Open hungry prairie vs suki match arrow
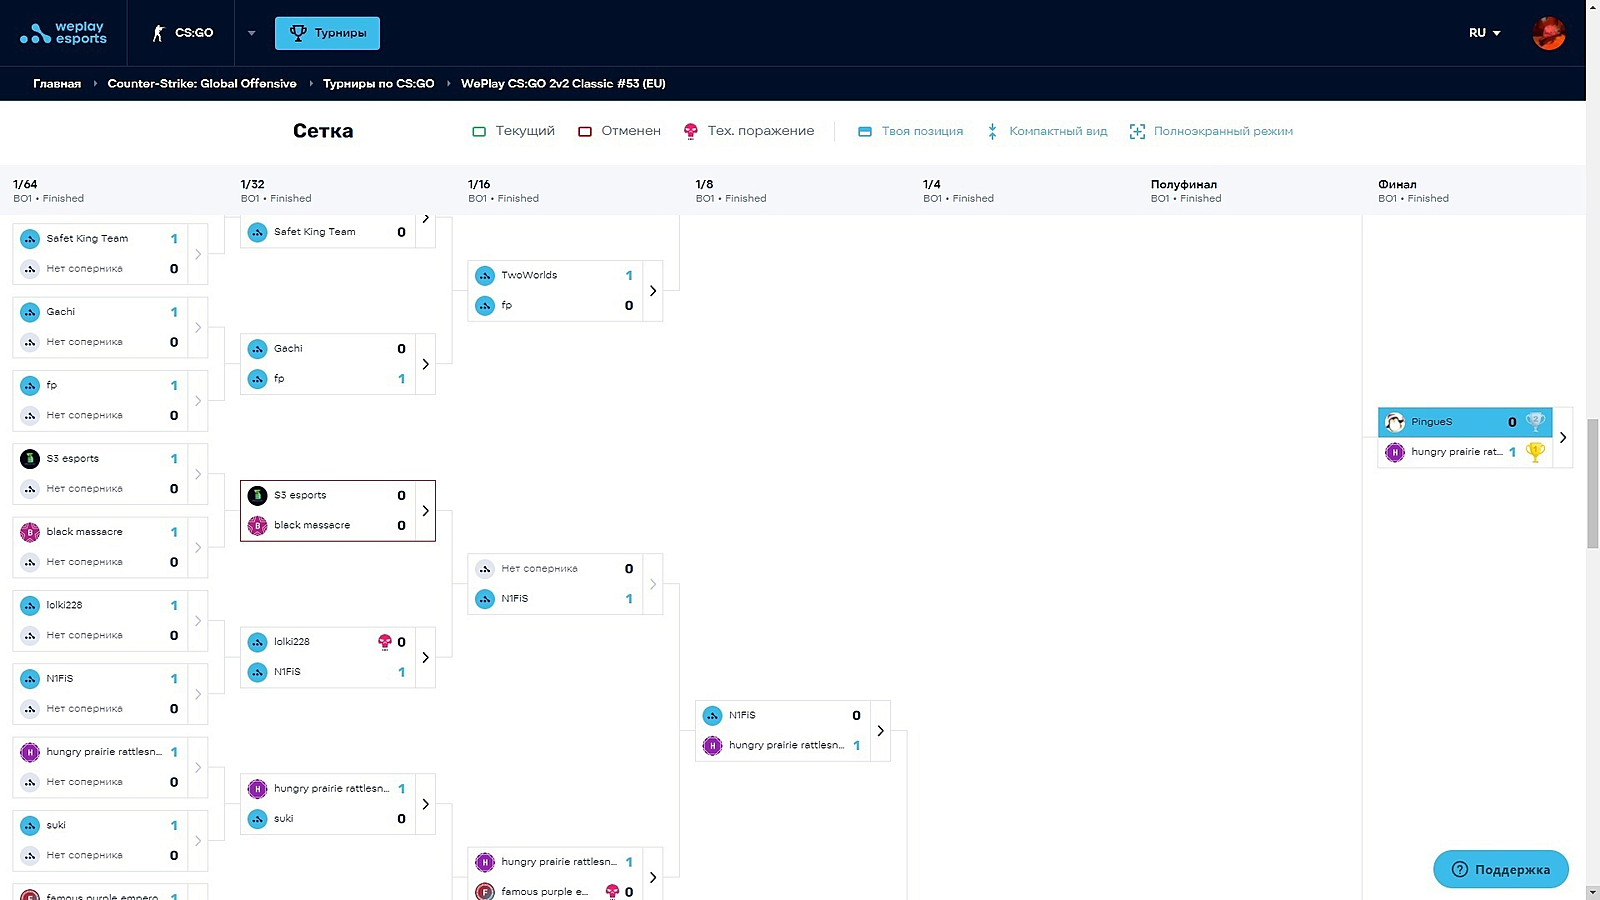Viewport: 1600px width, 900px height. click(x=426, y=804)
